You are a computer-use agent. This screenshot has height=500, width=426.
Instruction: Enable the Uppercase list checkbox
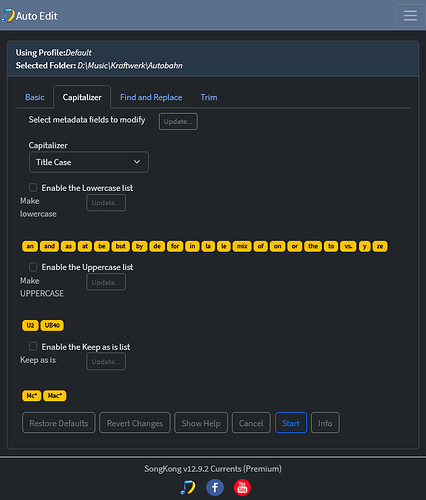click(x=33, y=267)
